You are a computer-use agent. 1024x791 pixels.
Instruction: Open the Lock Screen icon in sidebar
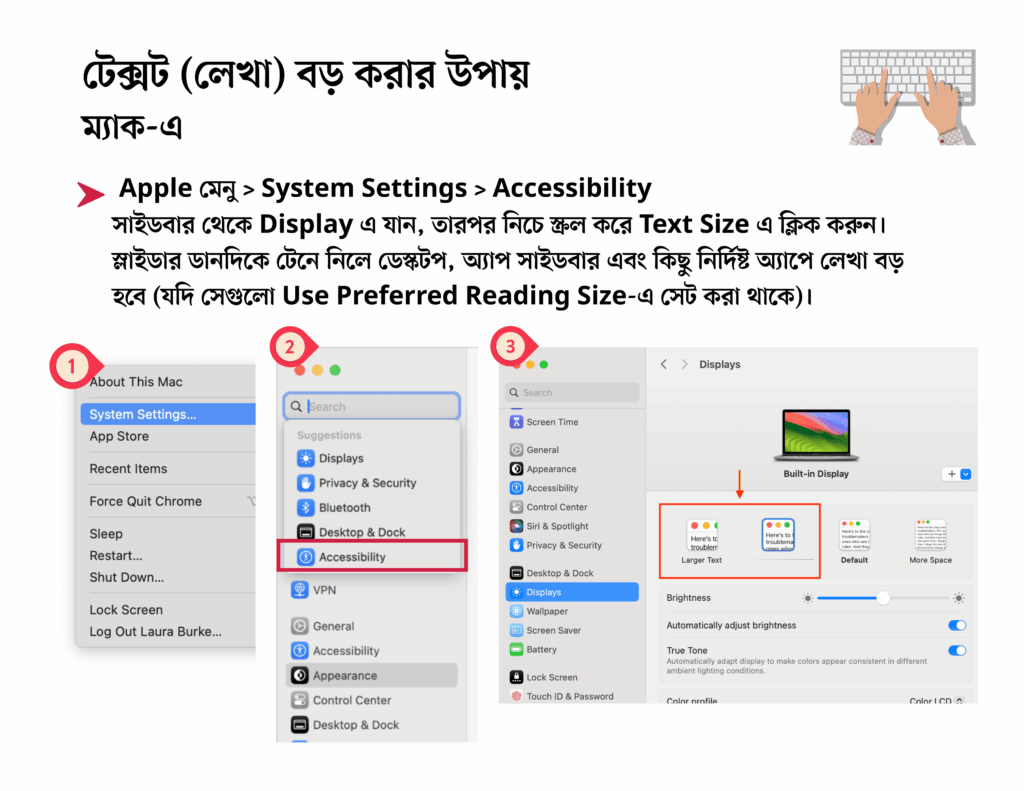point(516,677)
